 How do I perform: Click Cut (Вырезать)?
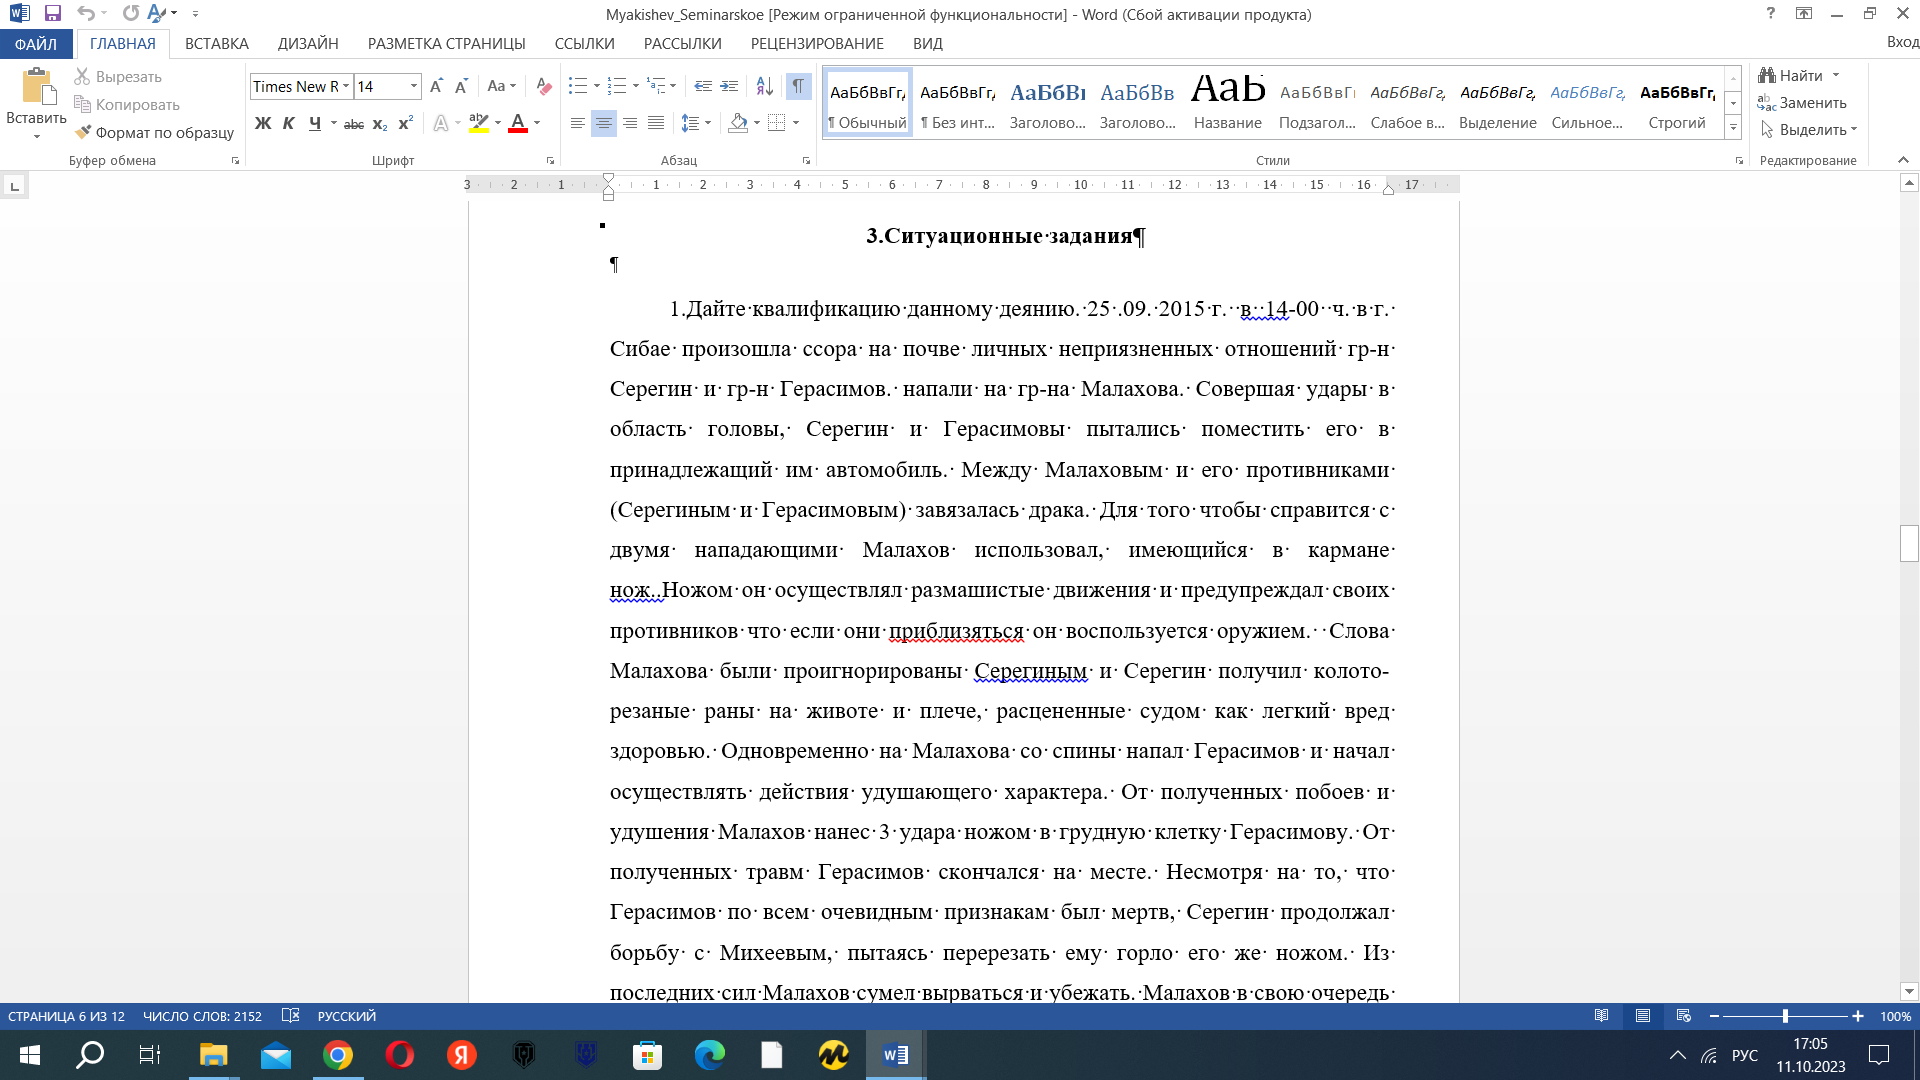pos(118,77)
